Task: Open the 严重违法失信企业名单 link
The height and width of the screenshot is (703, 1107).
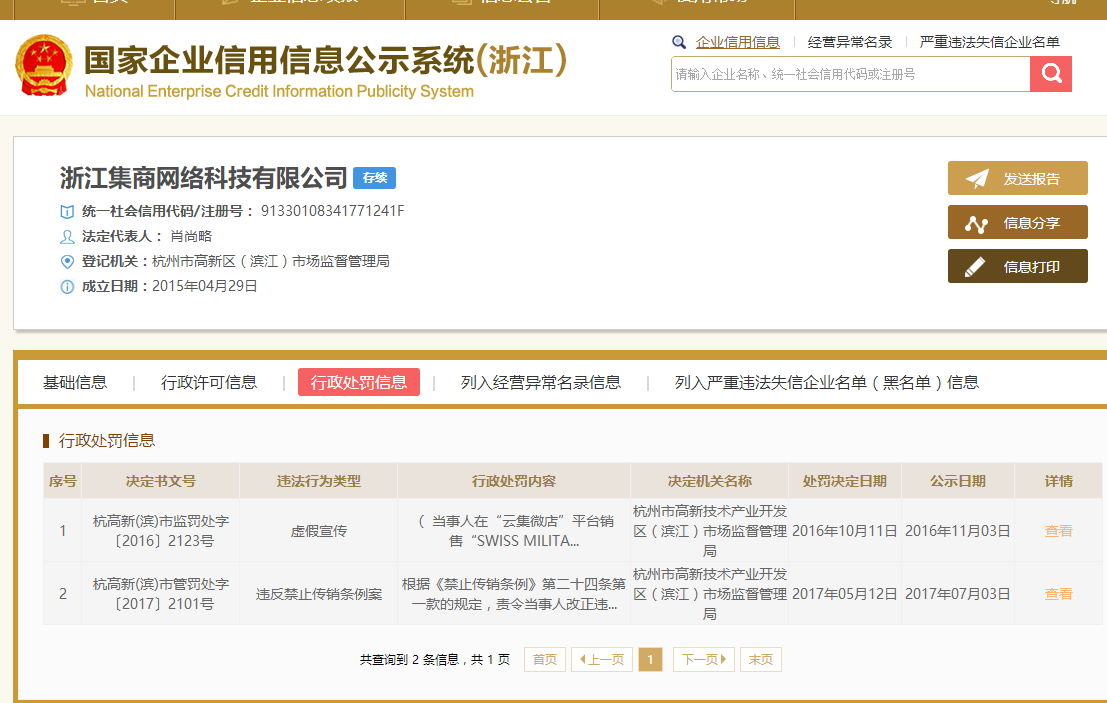Action: pos(990,42)
